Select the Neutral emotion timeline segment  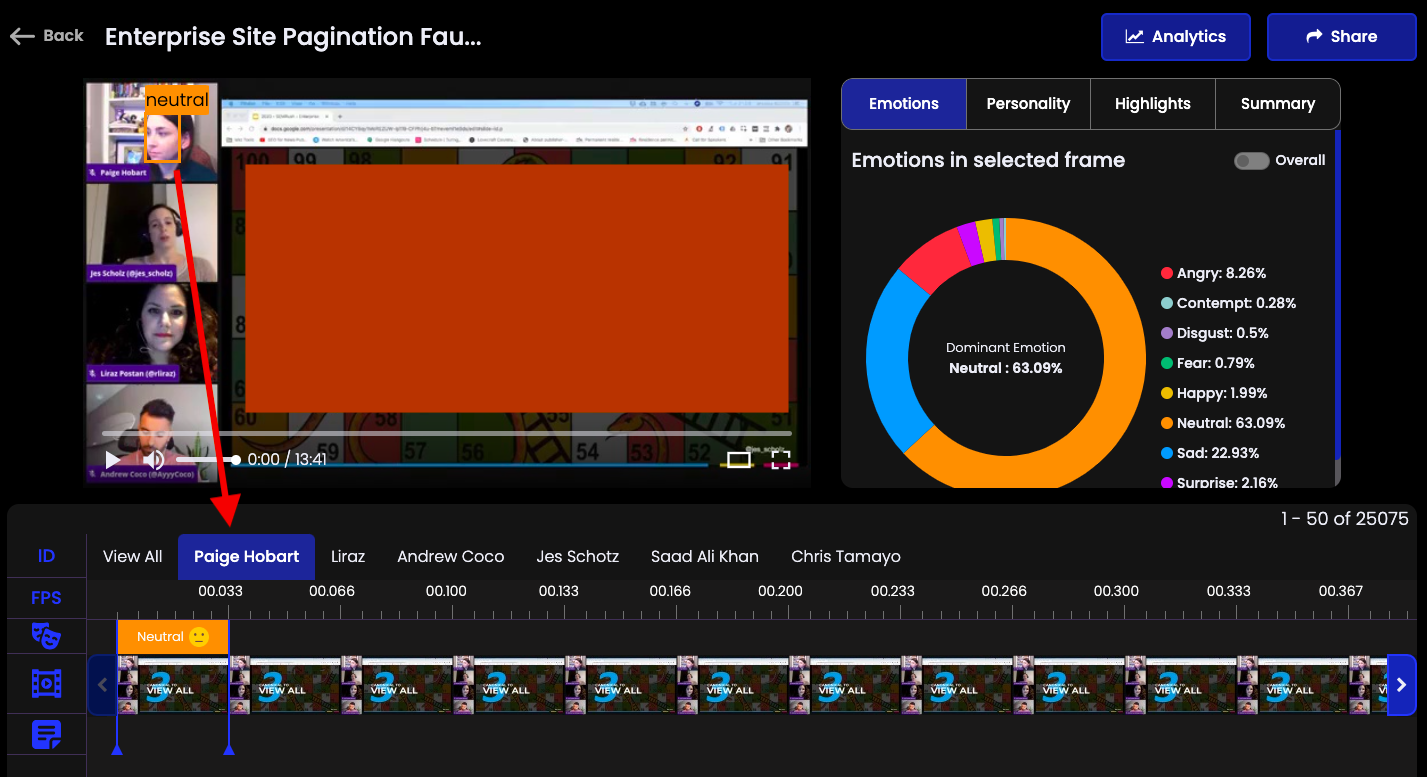(173, 637)
